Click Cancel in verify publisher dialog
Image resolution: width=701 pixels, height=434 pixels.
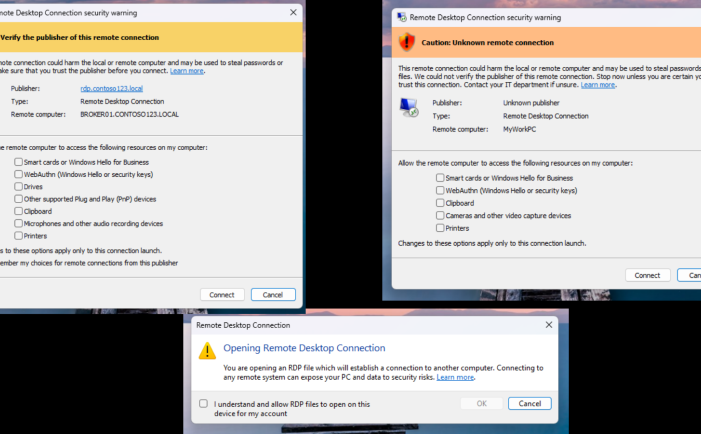pyautogui.click(x=273, y=295)
